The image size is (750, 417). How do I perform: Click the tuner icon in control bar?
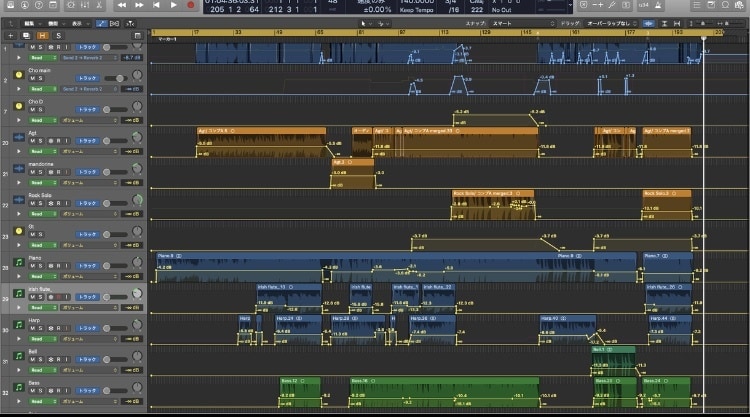(x=612, y=5)
